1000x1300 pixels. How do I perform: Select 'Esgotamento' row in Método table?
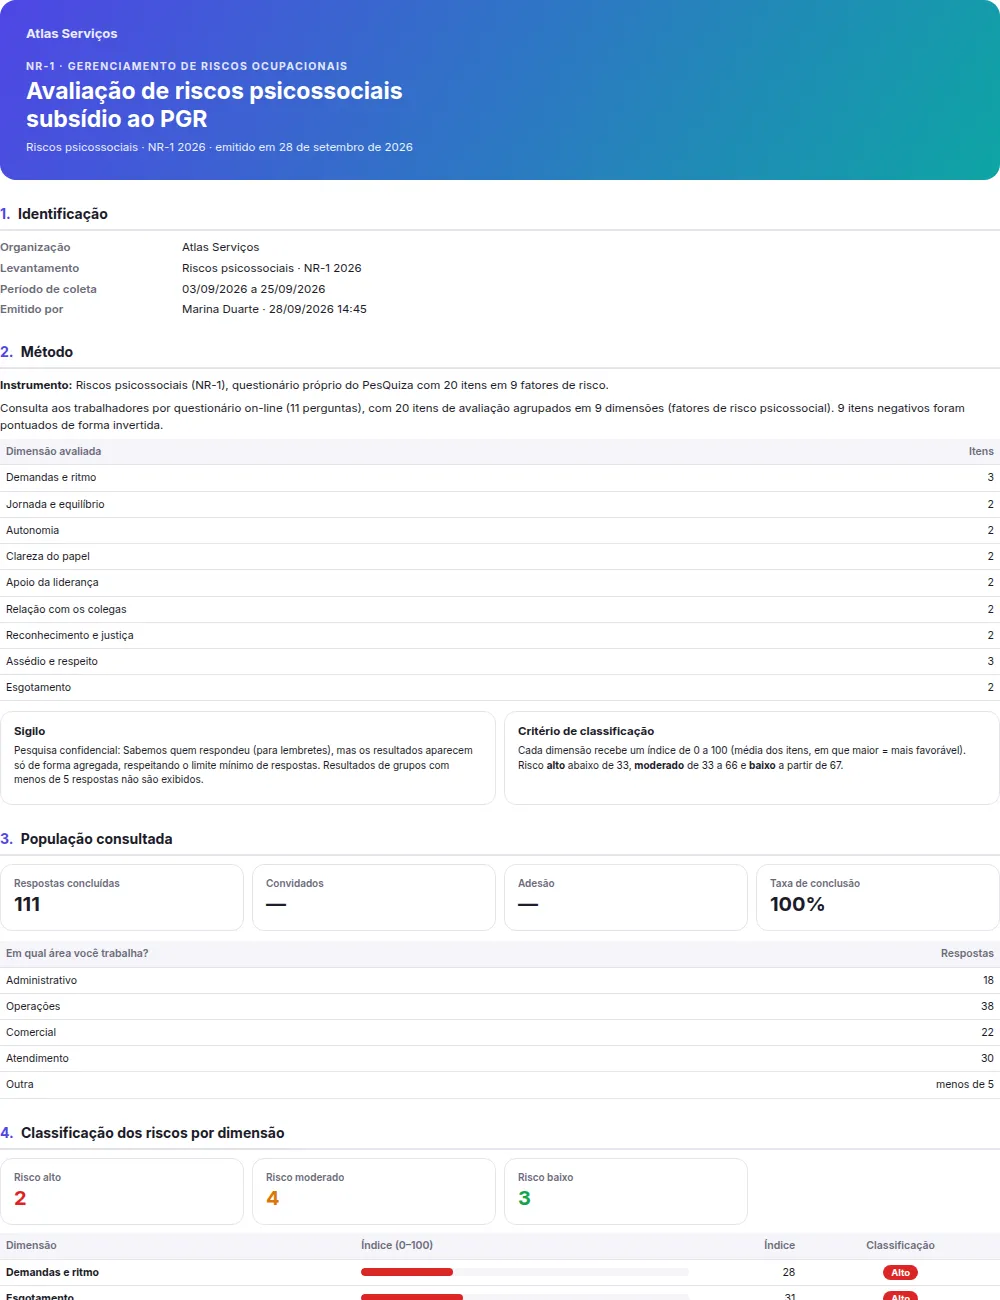pos(500,687)
